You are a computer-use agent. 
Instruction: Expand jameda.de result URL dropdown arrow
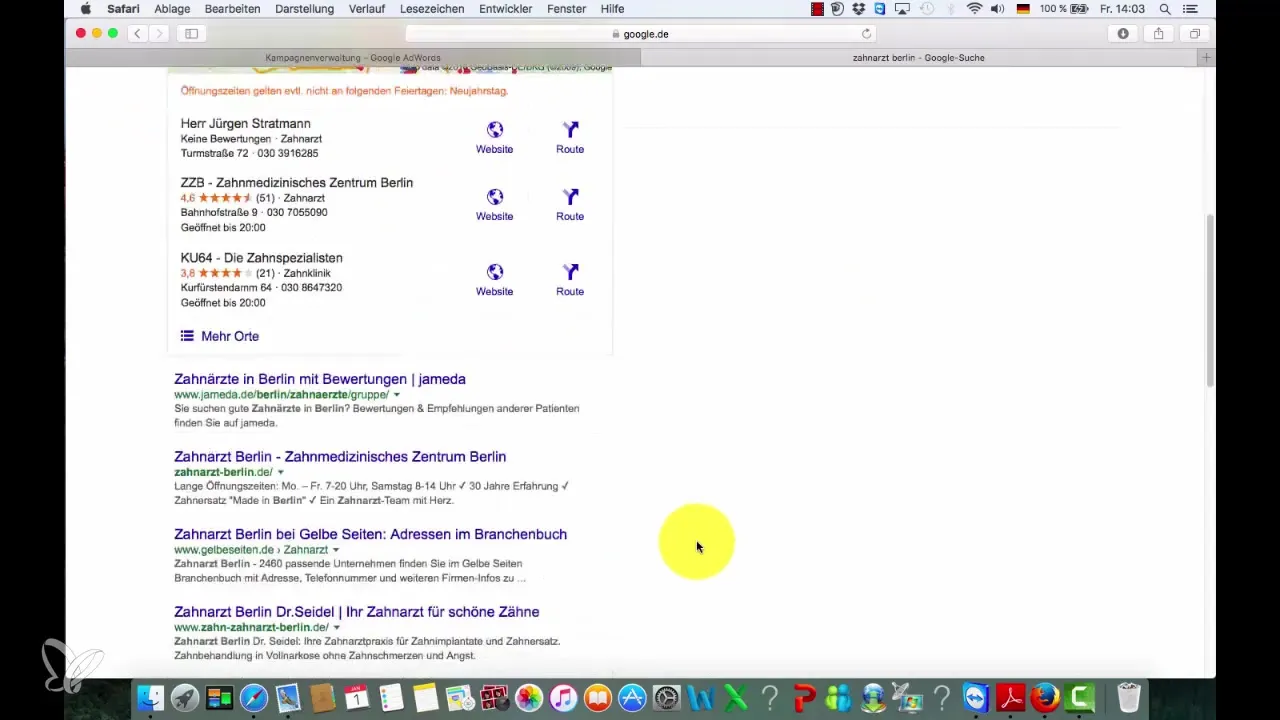click(x=397, y=395)
